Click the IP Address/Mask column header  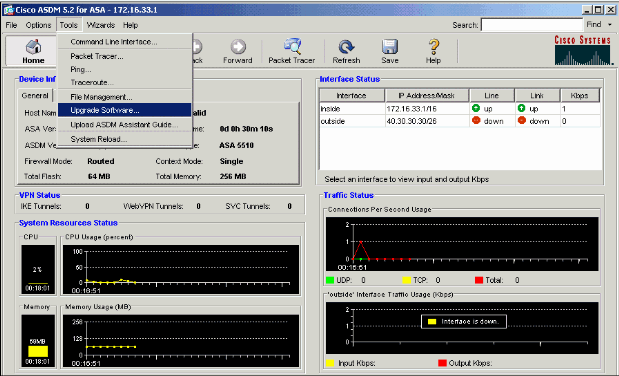point(427,96)
